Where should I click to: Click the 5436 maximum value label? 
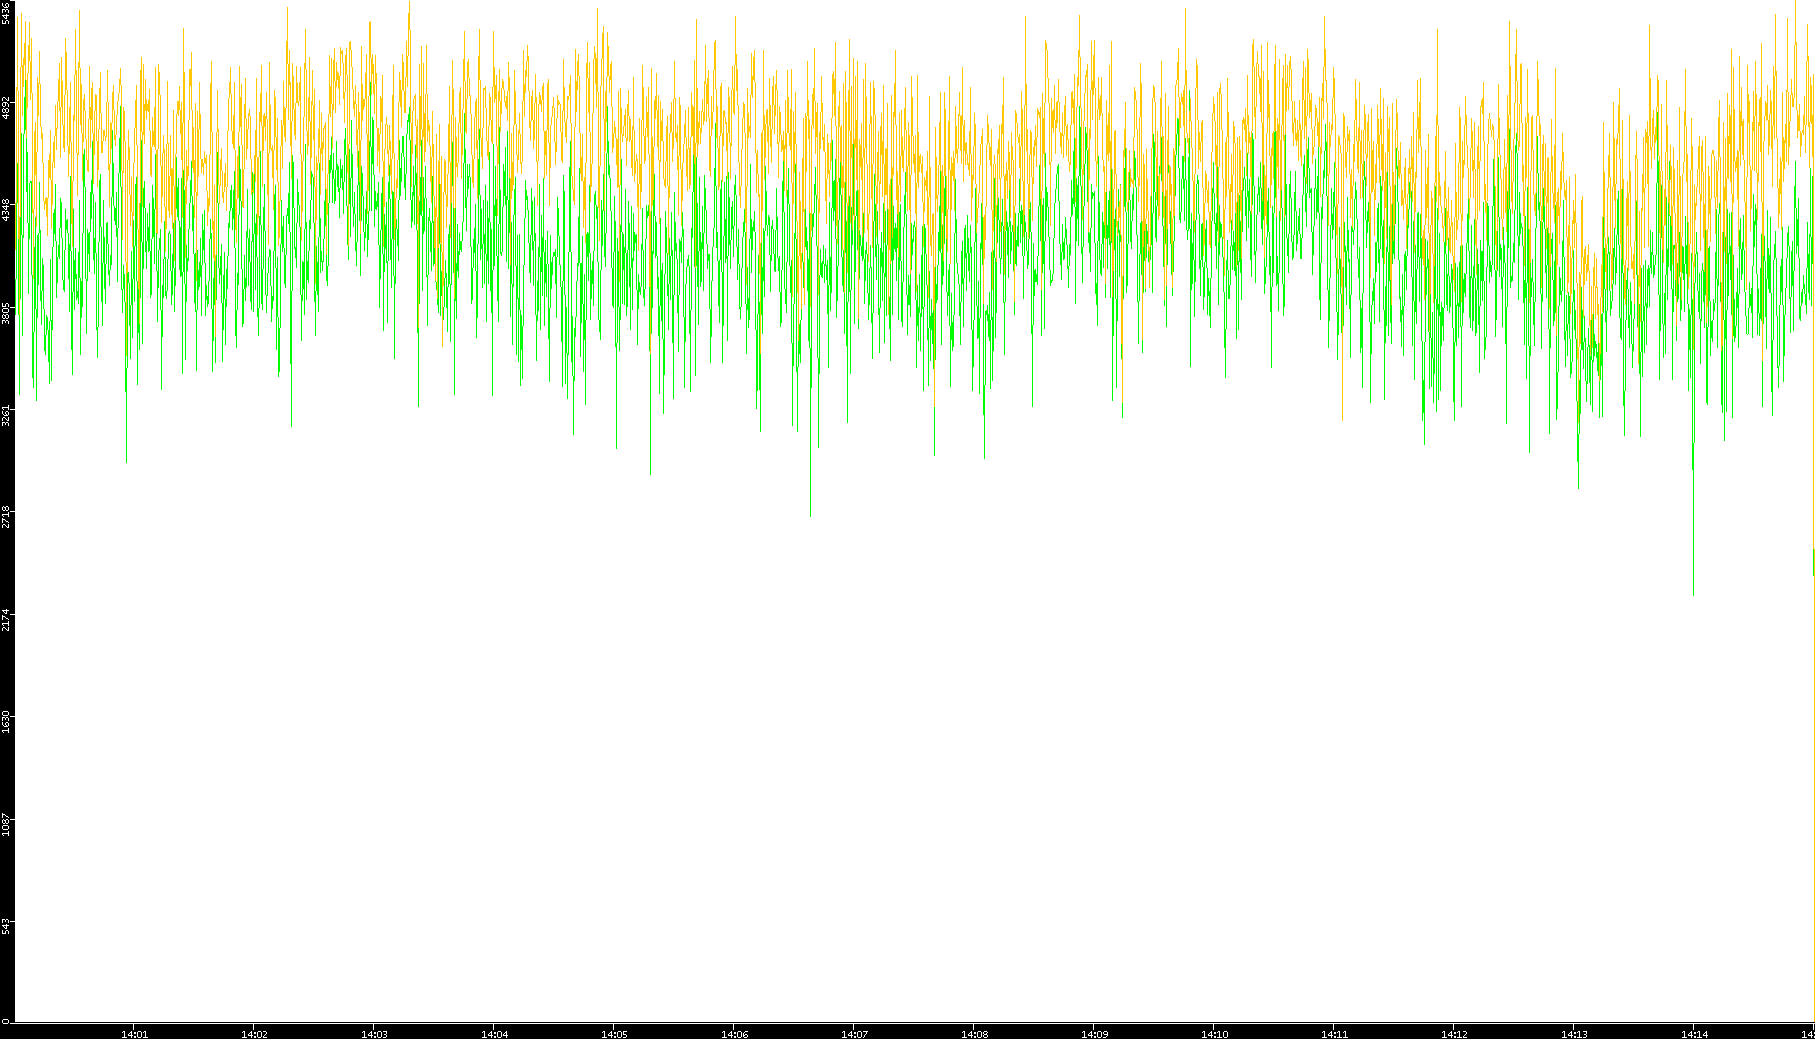[6, 12]
